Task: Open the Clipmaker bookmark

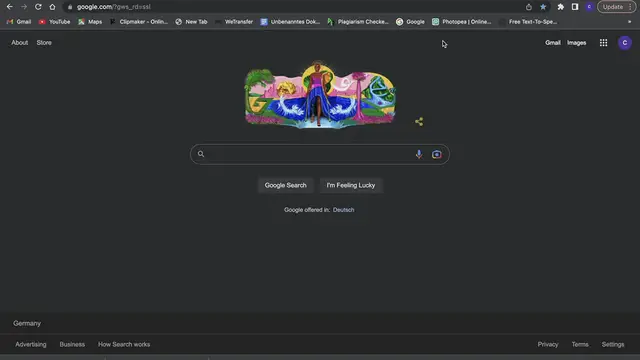Action: point(139,22)
